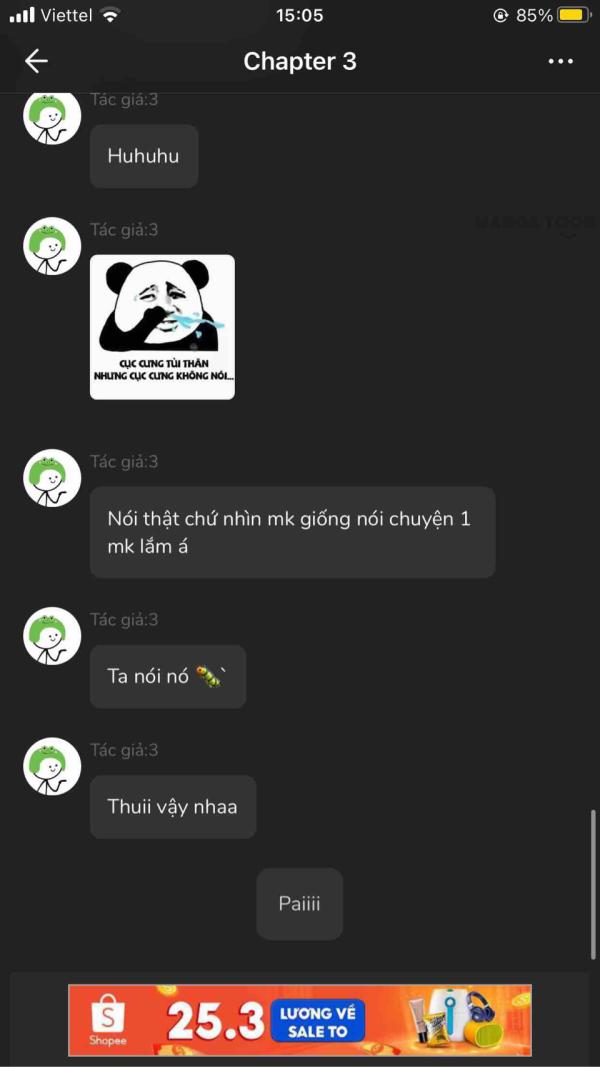Tap the avatar next to the panda meme
Screen dimensions: 600x1067
pos(52,246)
